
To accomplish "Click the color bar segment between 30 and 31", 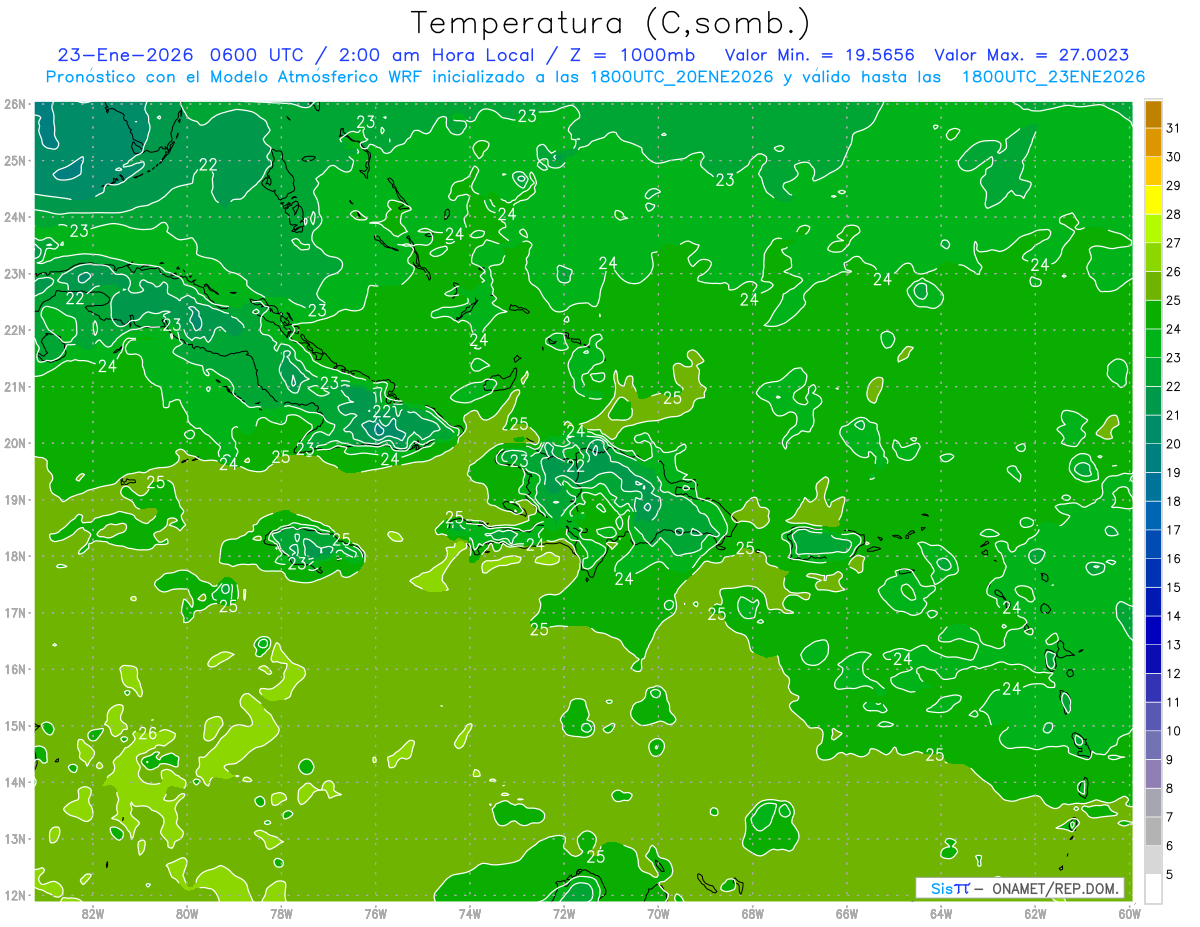I will 1154,143.
